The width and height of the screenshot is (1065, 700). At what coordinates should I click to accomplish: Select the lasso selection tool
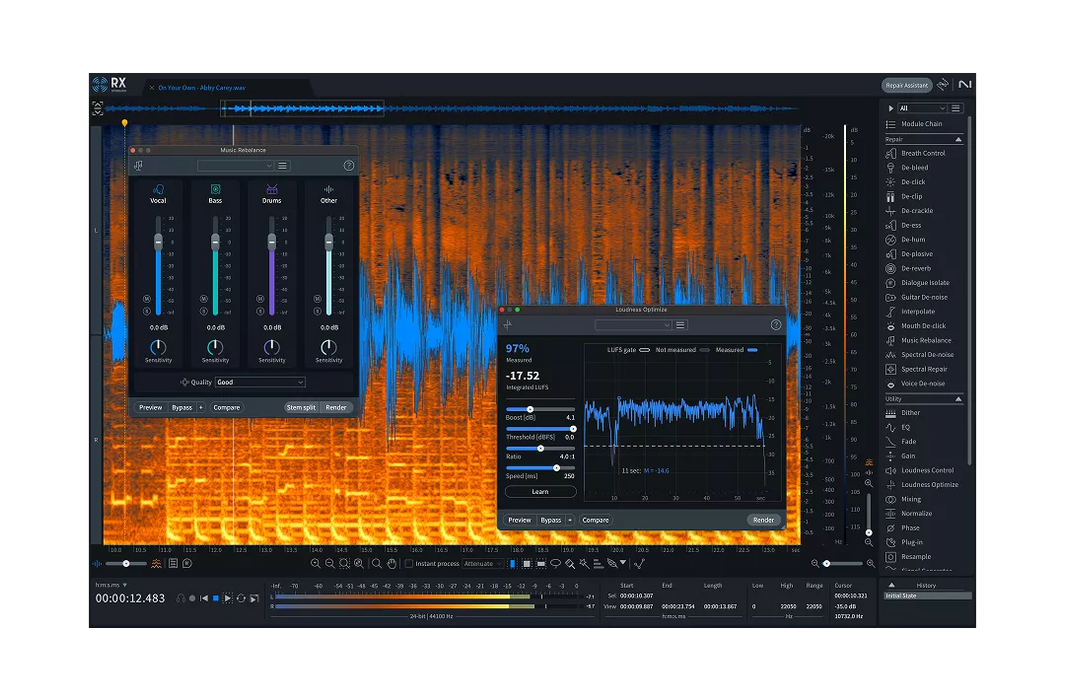click(x=555, y=563)
